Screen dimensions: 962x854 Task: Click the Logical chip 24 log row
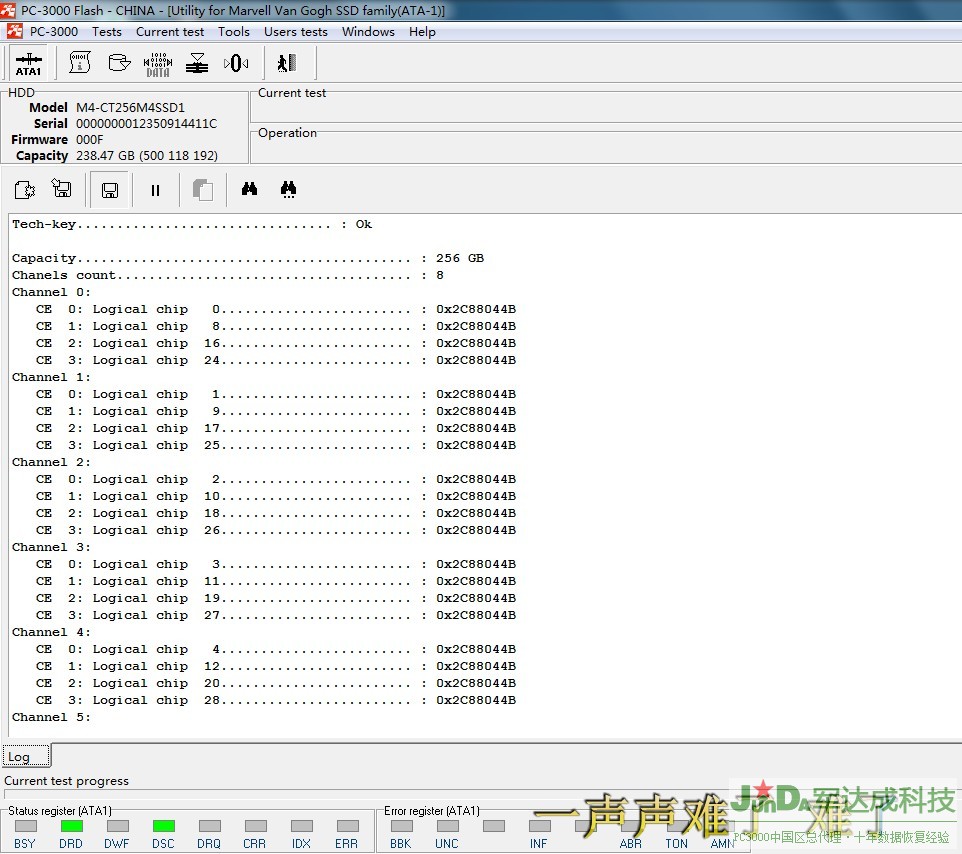coord(275,360)
